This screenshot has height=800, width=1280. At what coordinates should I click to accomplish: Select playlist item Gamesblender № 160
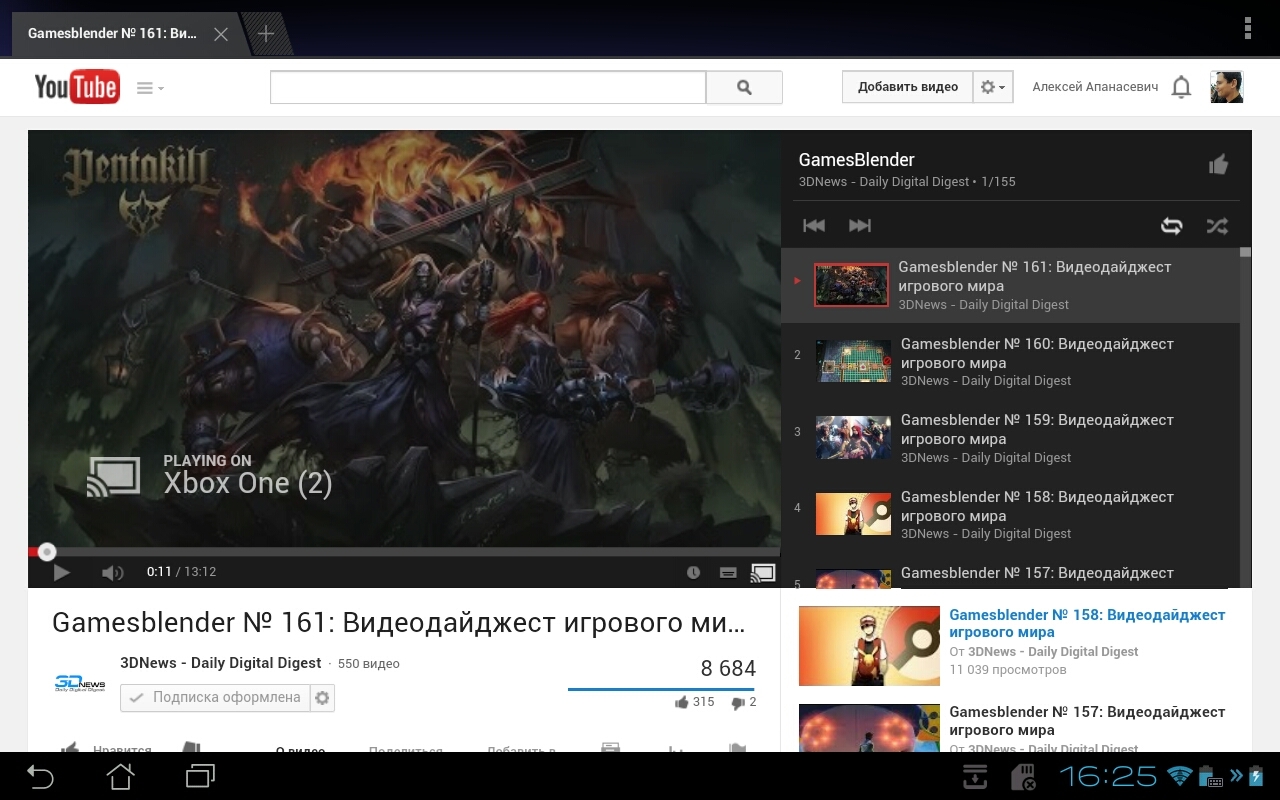coord(1010,361)
